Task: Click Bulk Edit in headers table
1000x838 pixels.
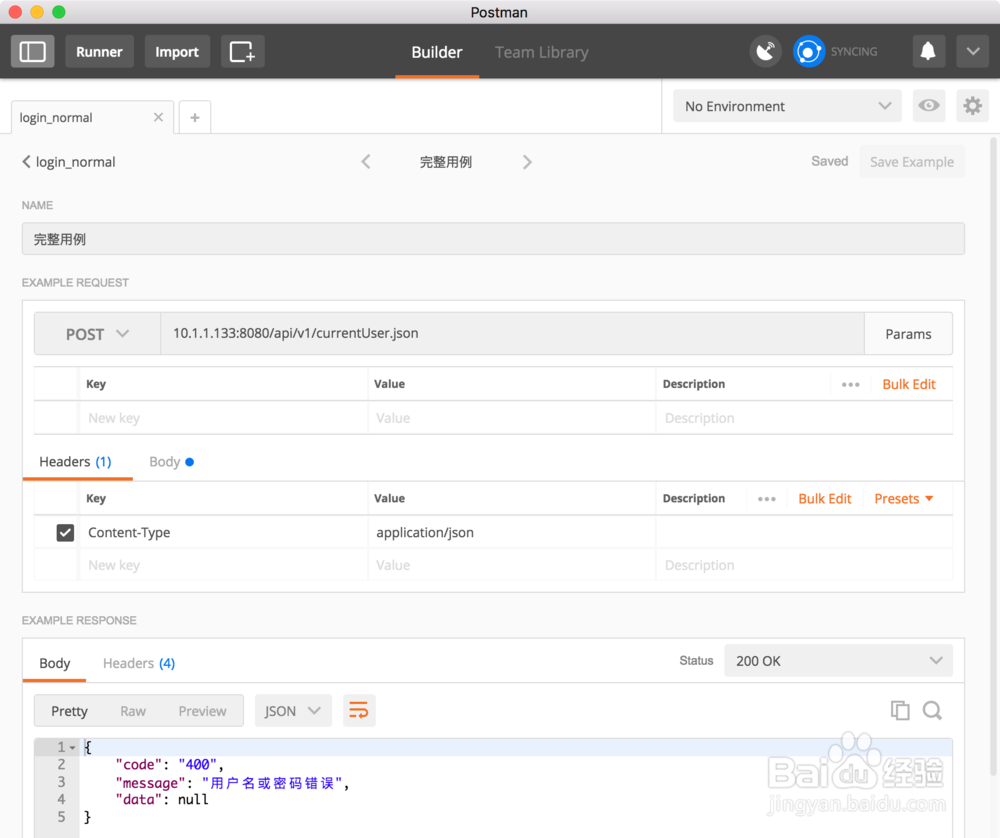Action: [x=825, y=499]
